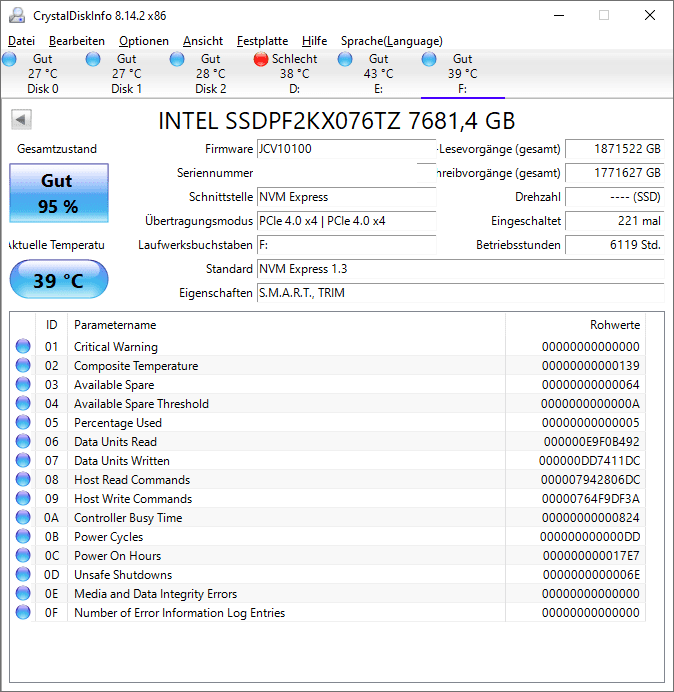The height and width of the screenshot is (692, 674).
Task: Click the Gesamtzustand label
Action: [57, 149]
